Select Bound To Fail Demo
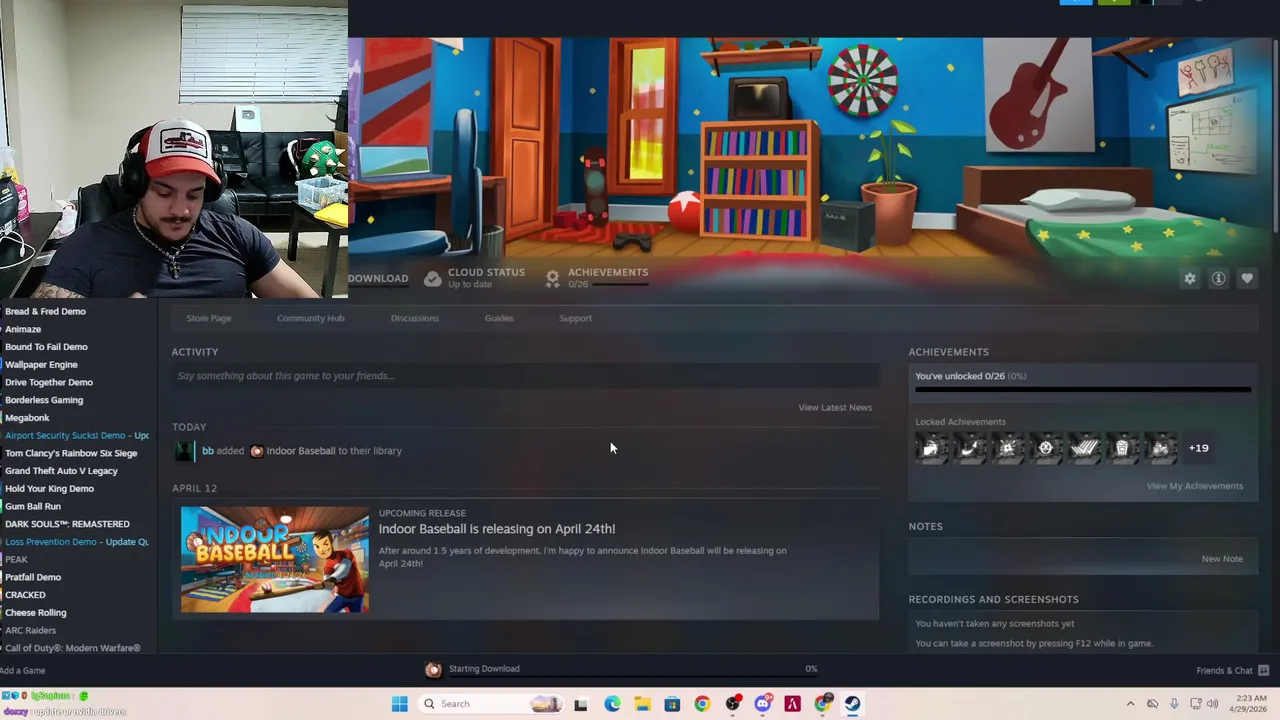 tap(46, 347)
